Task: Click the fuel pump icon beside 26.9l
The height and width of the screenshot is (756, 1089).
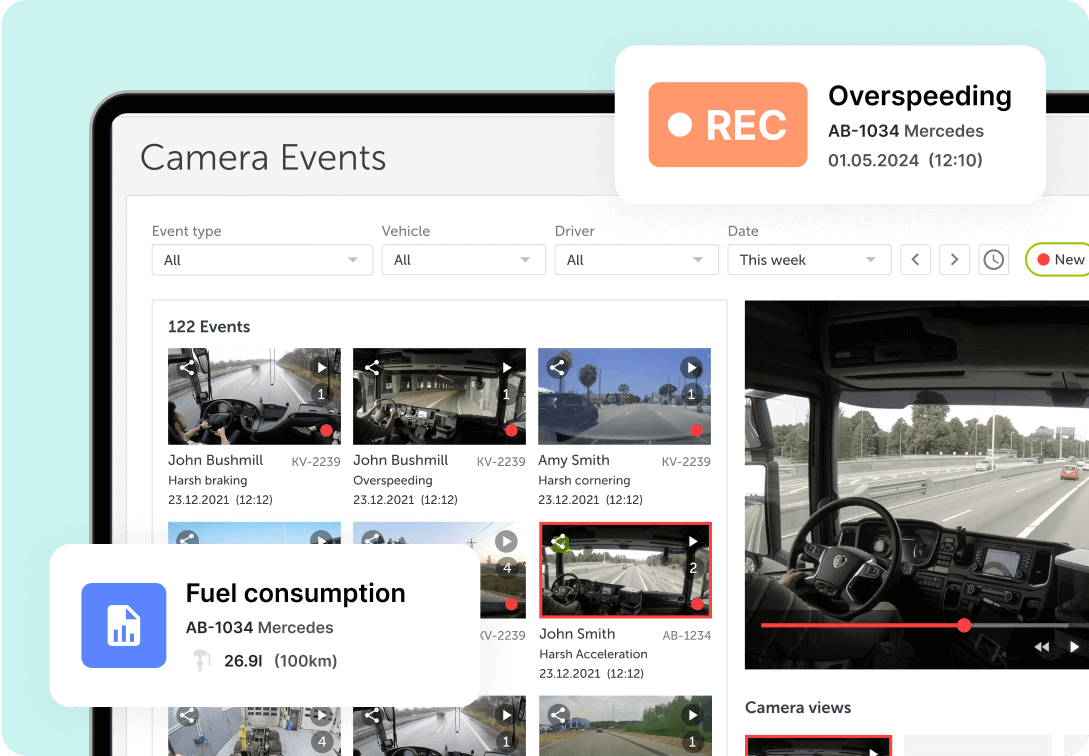Action: (x=201, y=660)
